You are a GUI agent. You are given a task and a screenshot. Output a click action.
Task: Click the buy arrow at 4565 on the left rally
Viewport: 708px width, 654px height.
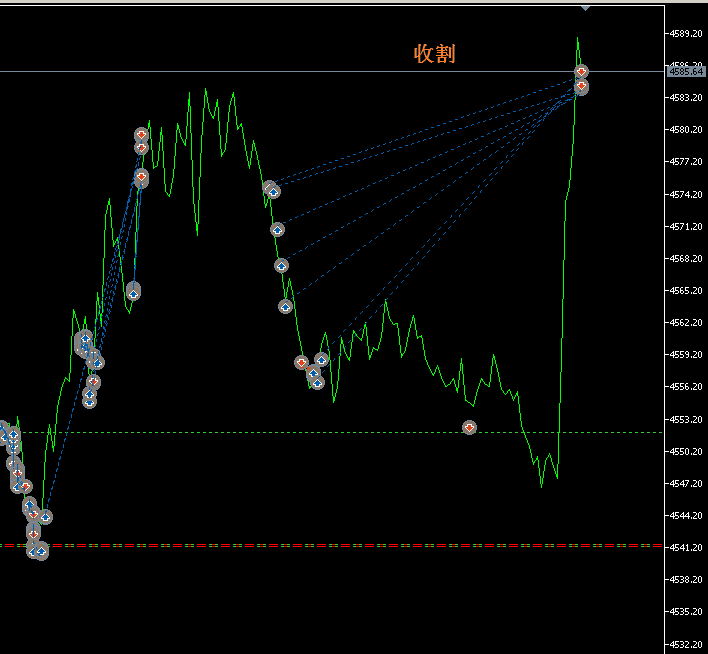133,294
